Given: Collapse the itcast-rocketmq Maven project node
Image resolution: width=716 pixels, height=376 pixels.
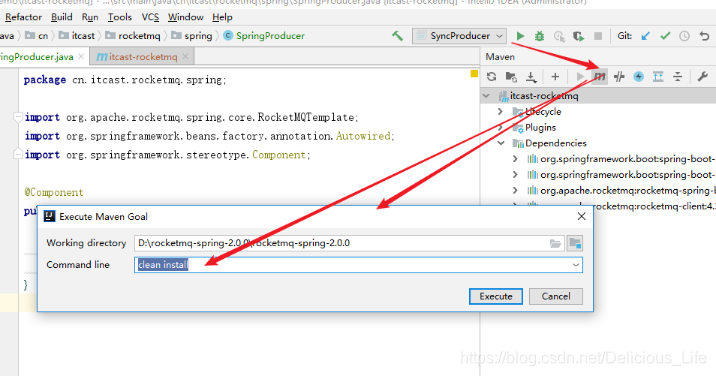Looking at the screenshot, I should point(486,96).
